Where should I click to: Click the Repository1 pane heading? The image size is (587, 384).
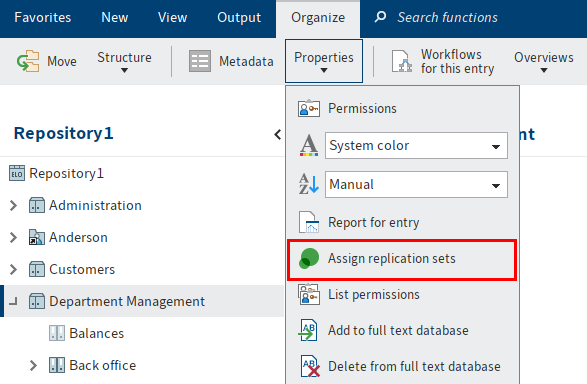click(x=63, y=133)
